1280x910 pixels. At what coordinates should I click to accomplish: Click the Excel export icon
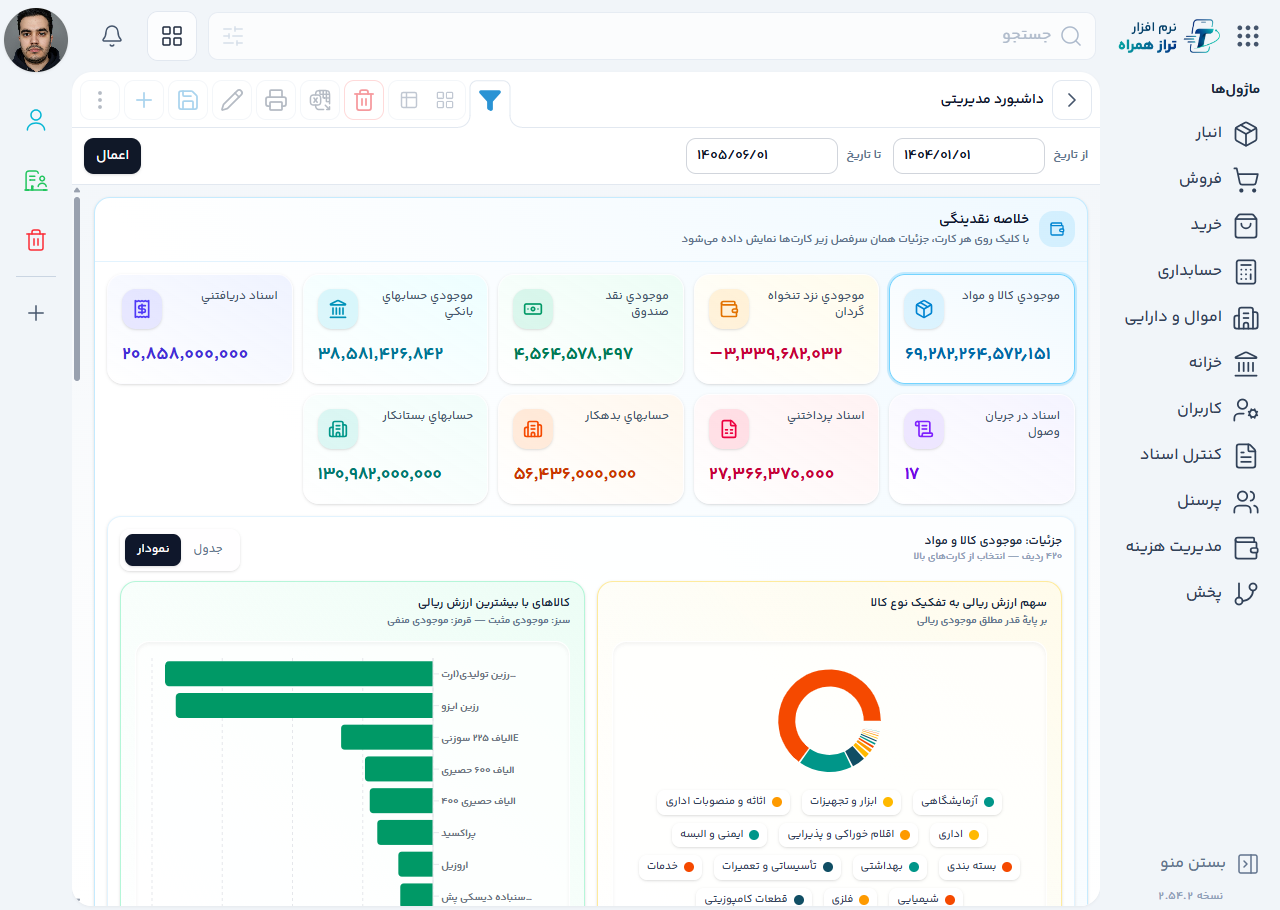click(320, 100)
